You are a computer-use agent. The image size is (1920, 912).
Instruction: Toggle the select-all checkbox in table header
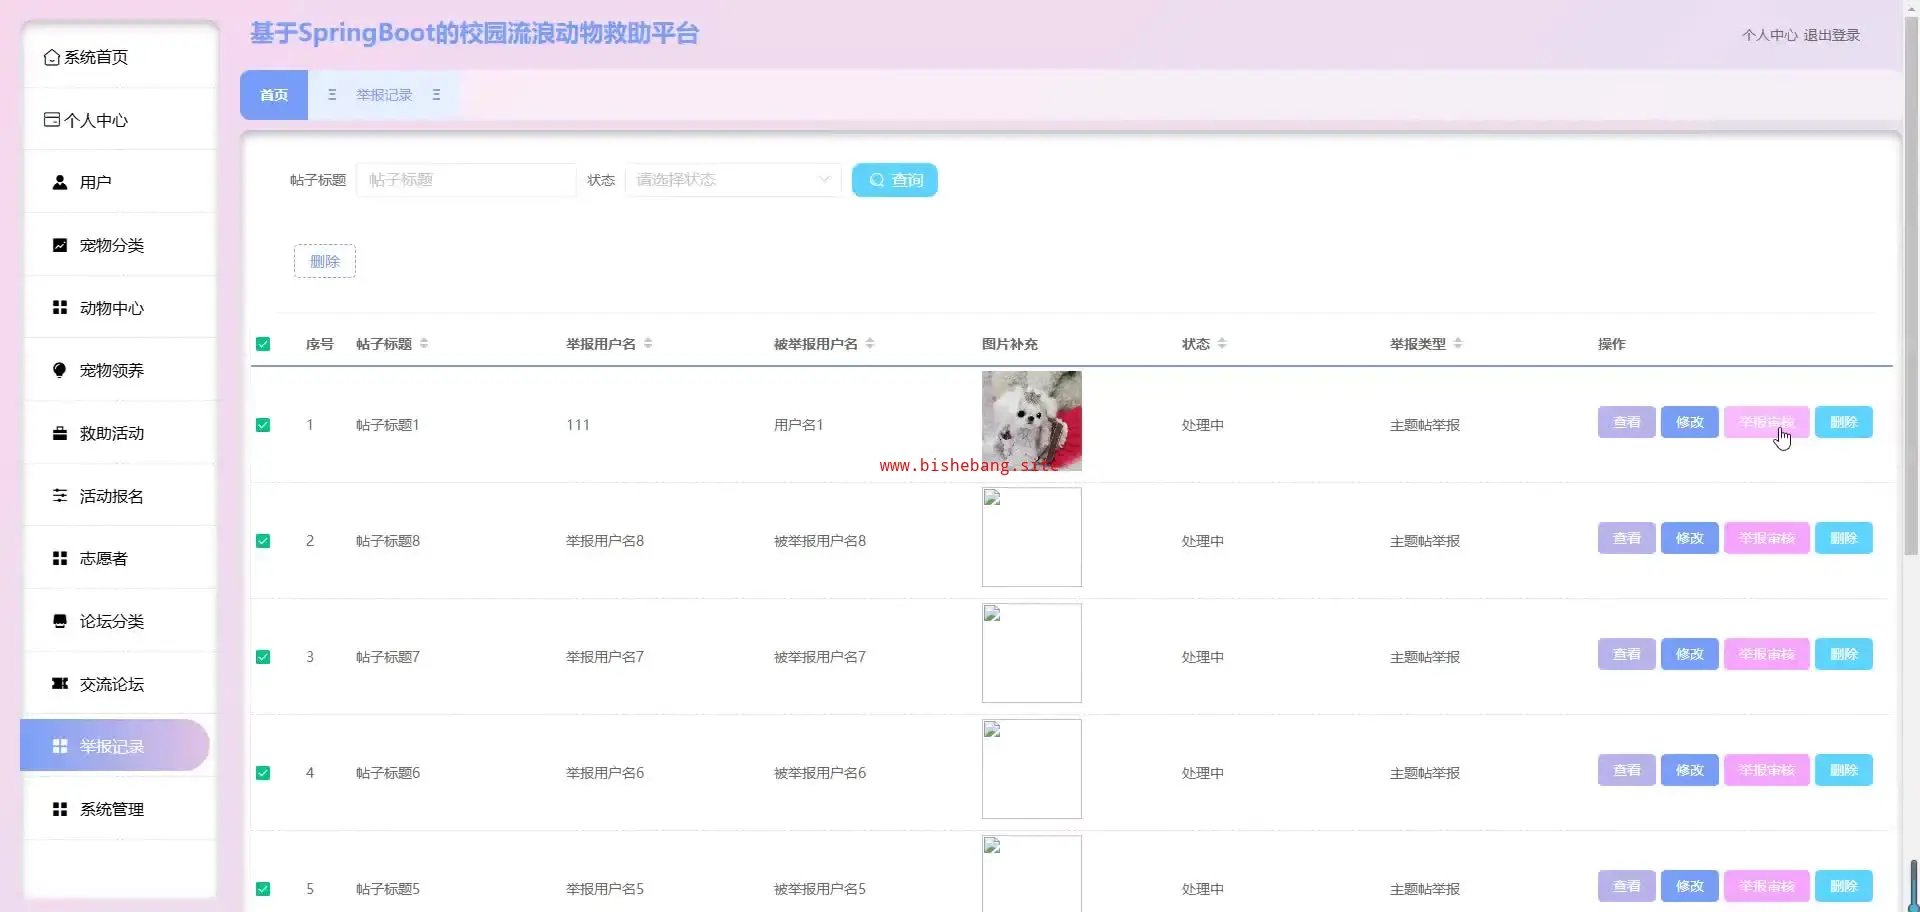[x=263, y=344]
